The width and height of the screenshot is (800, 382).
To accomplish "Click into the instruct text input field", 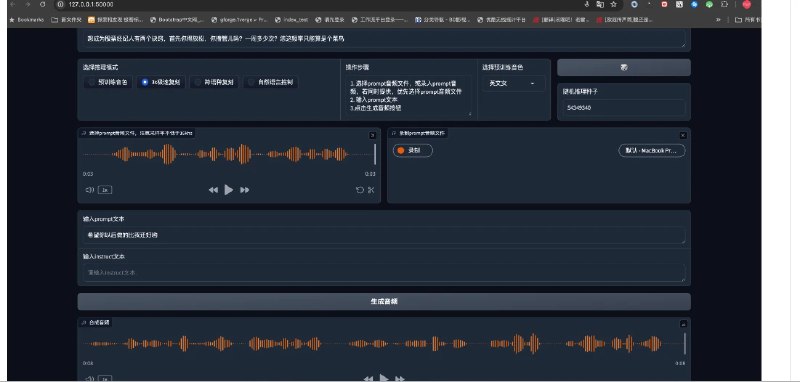I will point(384,272).
